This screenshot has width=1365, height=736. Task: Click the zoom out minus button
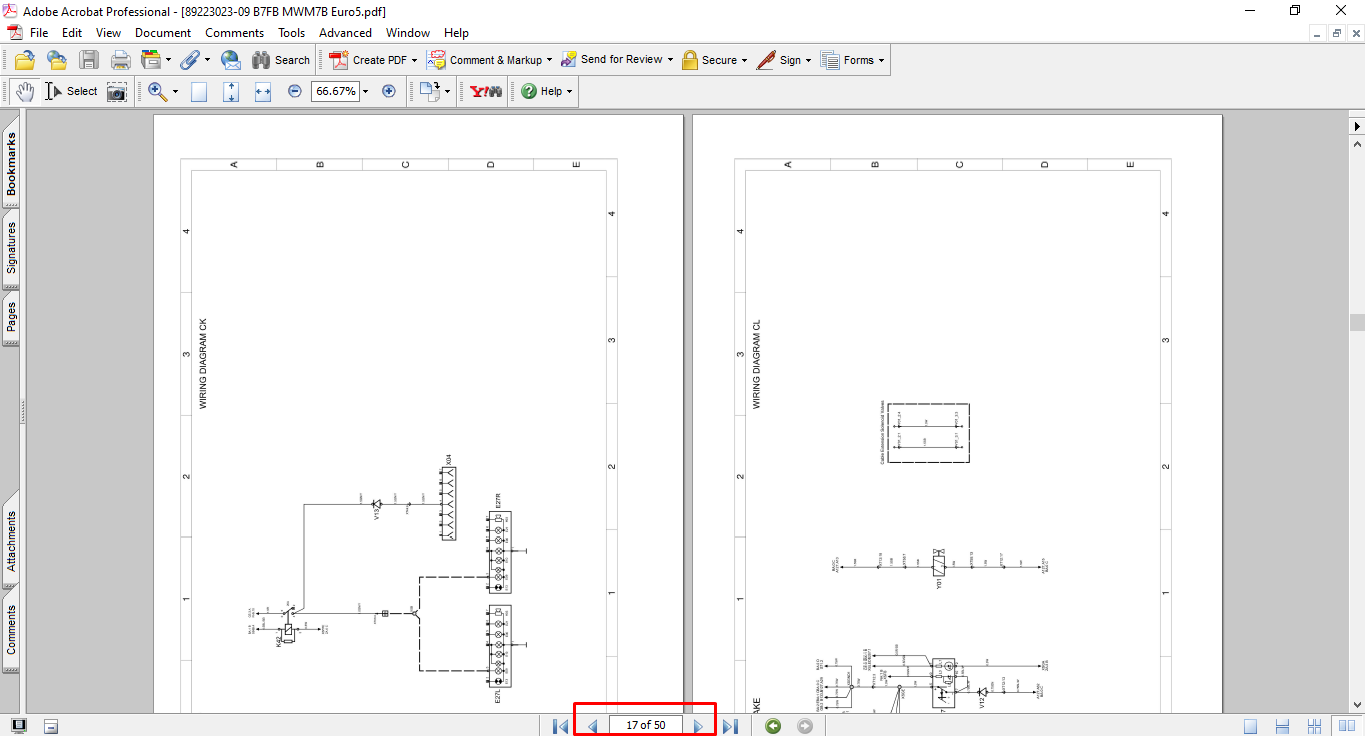295,91
